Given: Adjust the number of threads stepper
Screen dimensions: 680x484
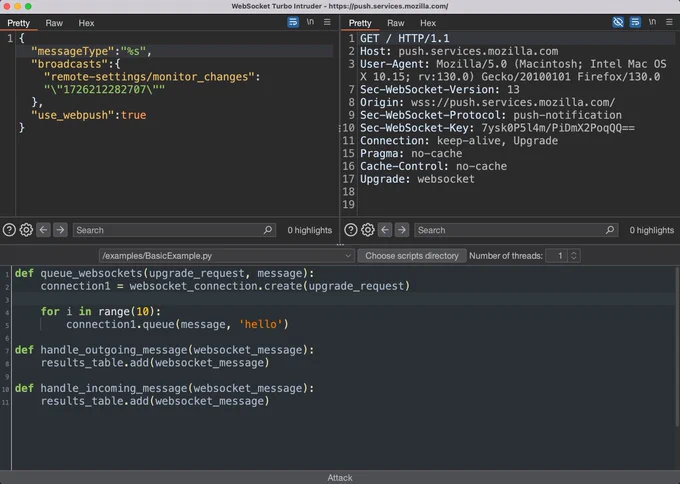Looking at the screenshot, I should [574, 256].
